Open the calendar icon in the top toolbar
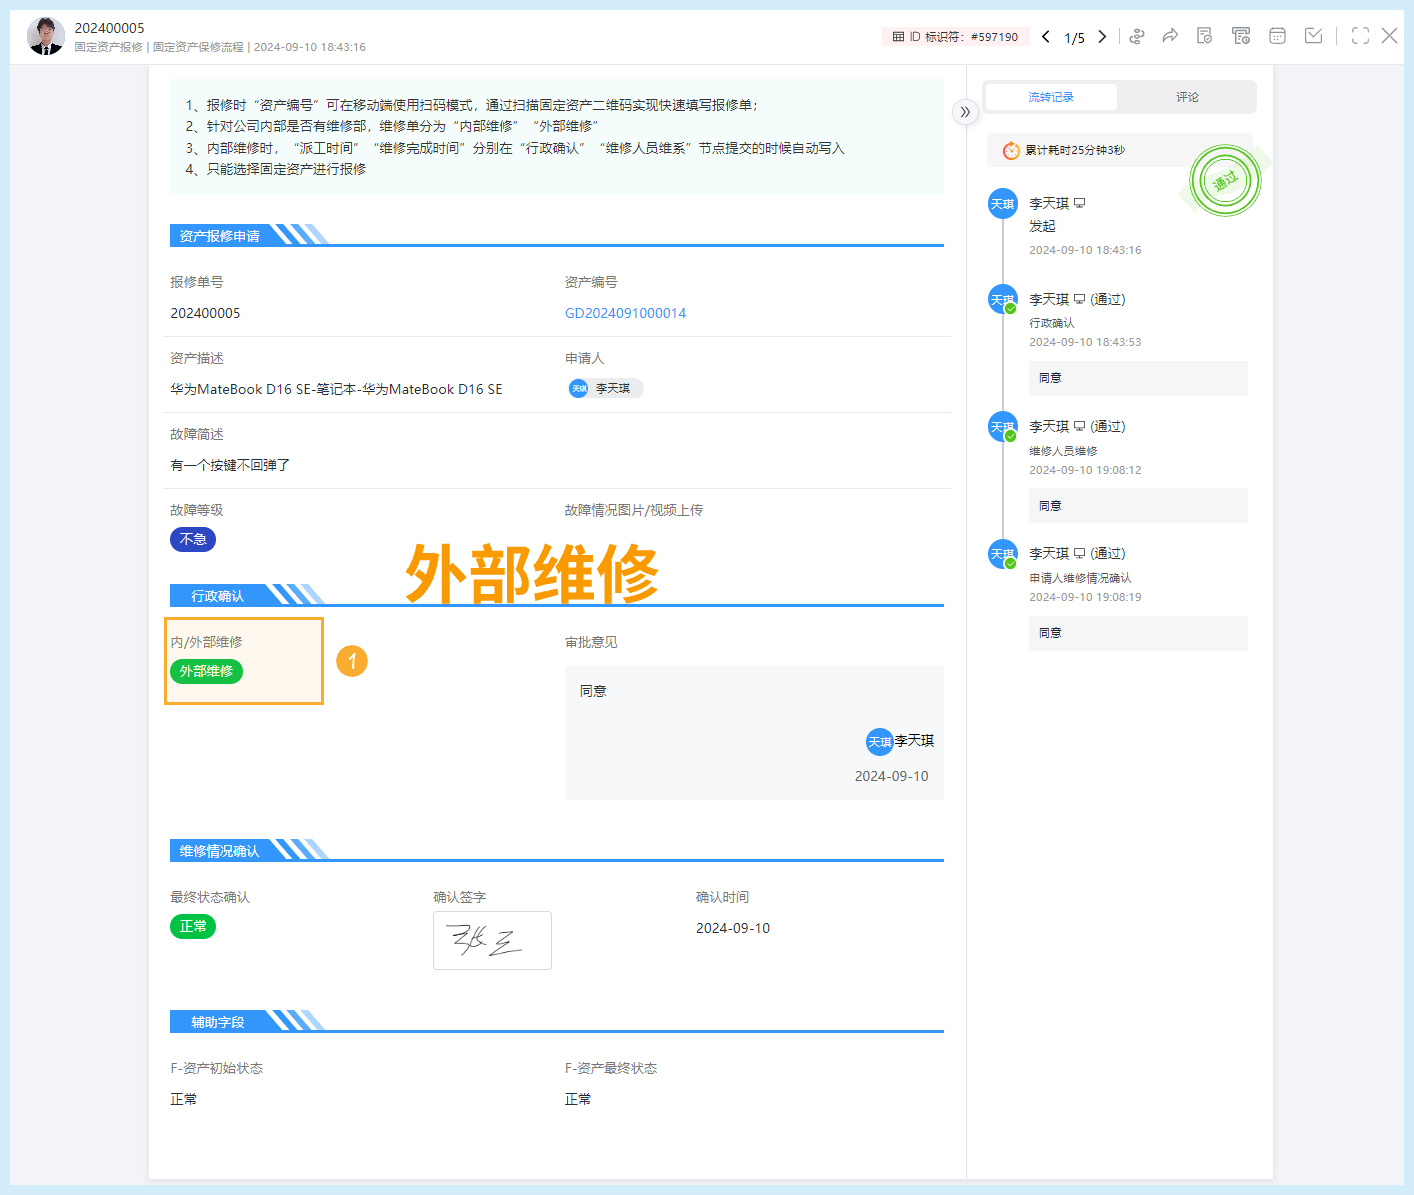This screenshot has width=1414, height=1195. pos(1277,35)
